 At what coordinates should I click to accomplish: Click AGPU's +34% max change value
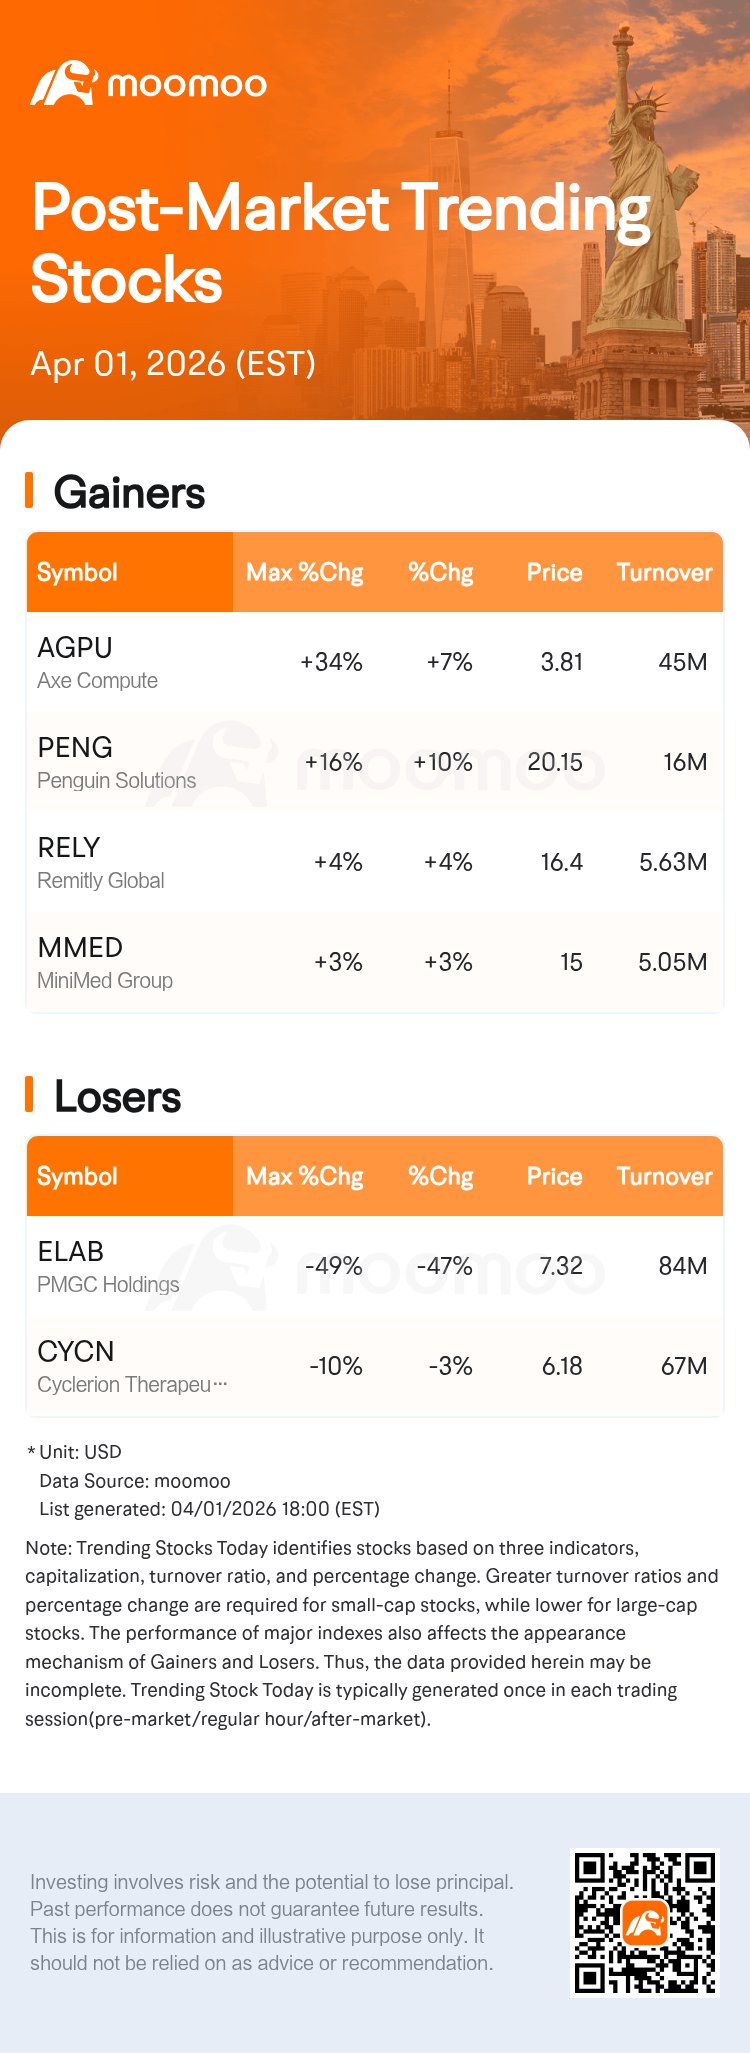pyautogui.click(x=331, y=662)
